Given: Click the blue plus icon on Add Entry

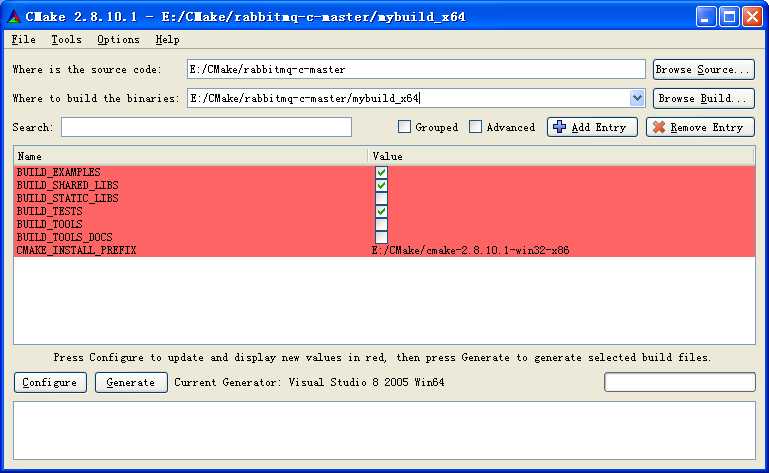Looking at the screenshot, I should [x=559, y=127].
